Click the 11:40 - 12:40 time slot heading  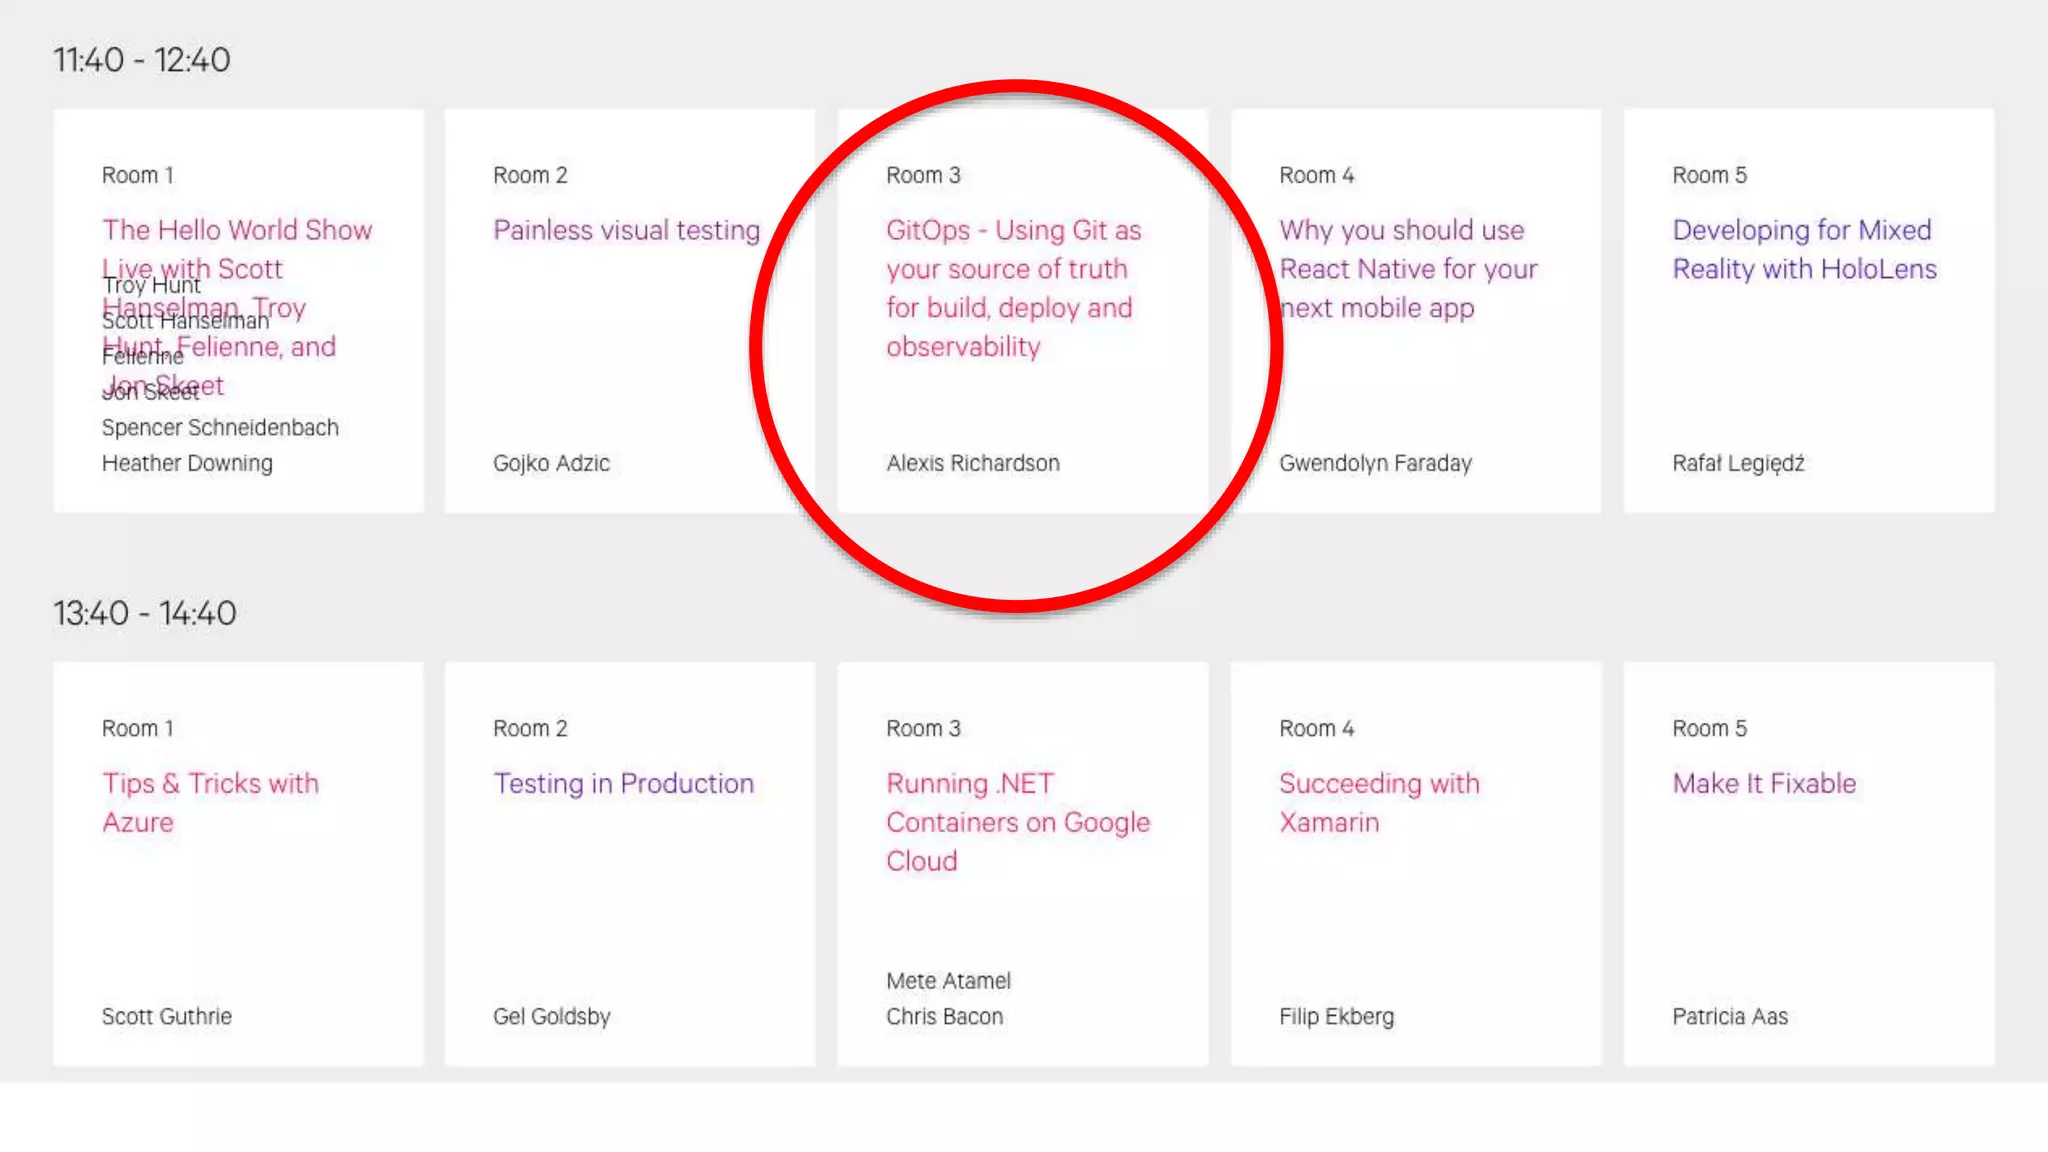(141, 60)
